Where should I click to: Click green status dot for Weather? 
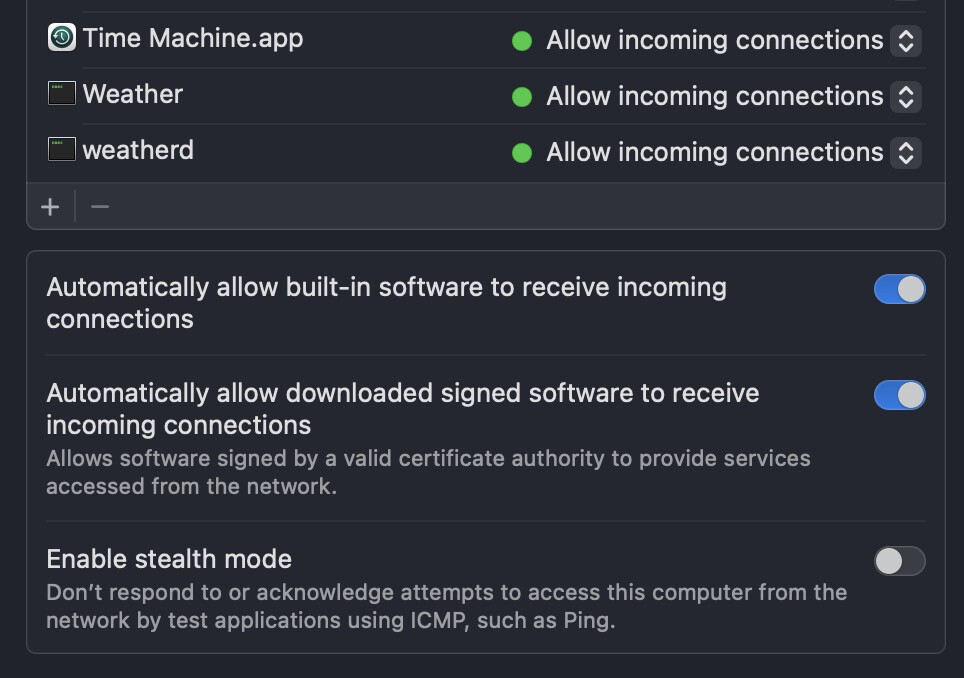(x=522, y=97)
